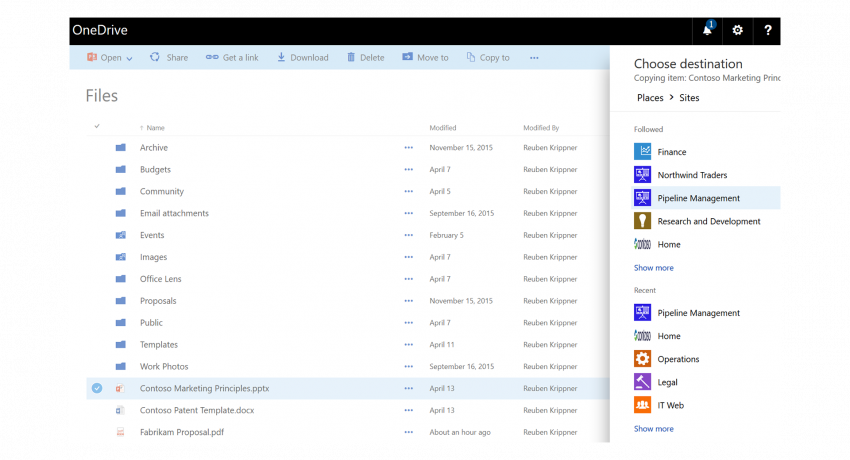Click the PowerPoint icon of Contoso Marketing Principles
Screen dimensions: 850x460
[x=120, y=388]
